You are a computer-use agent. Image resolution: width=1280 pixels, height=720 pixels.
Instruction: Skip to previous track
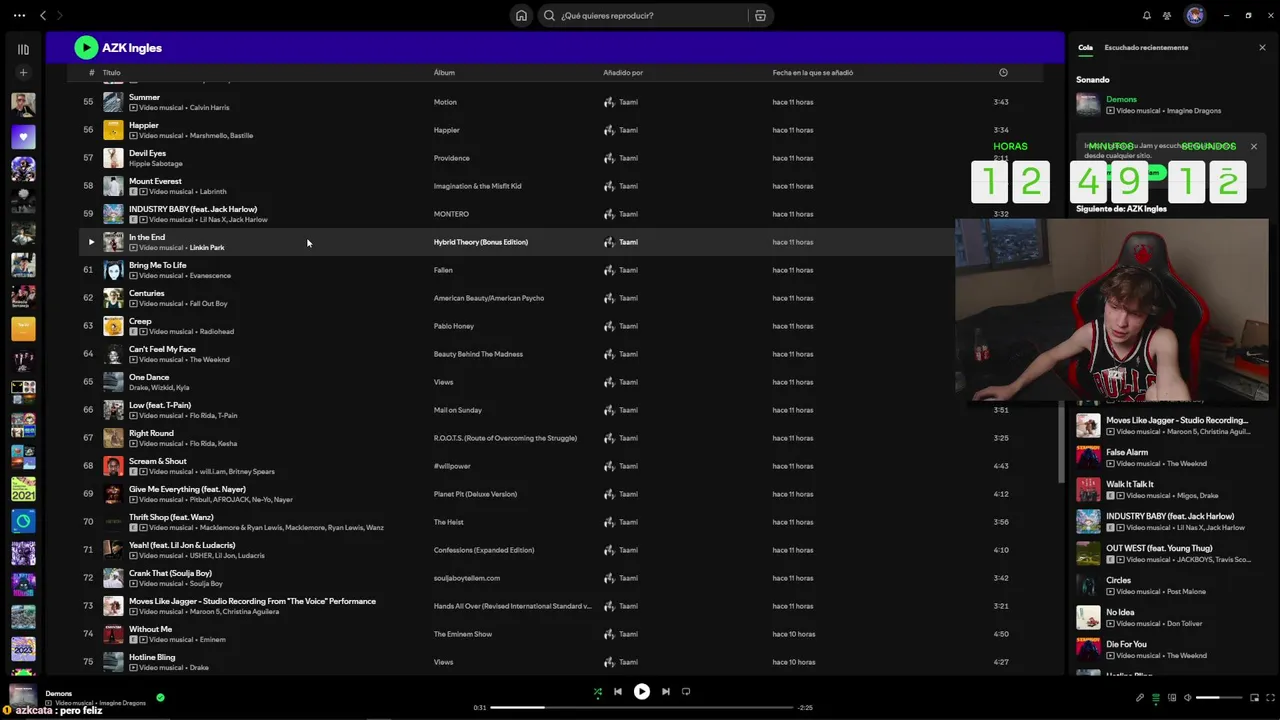(x=618, y=691)
